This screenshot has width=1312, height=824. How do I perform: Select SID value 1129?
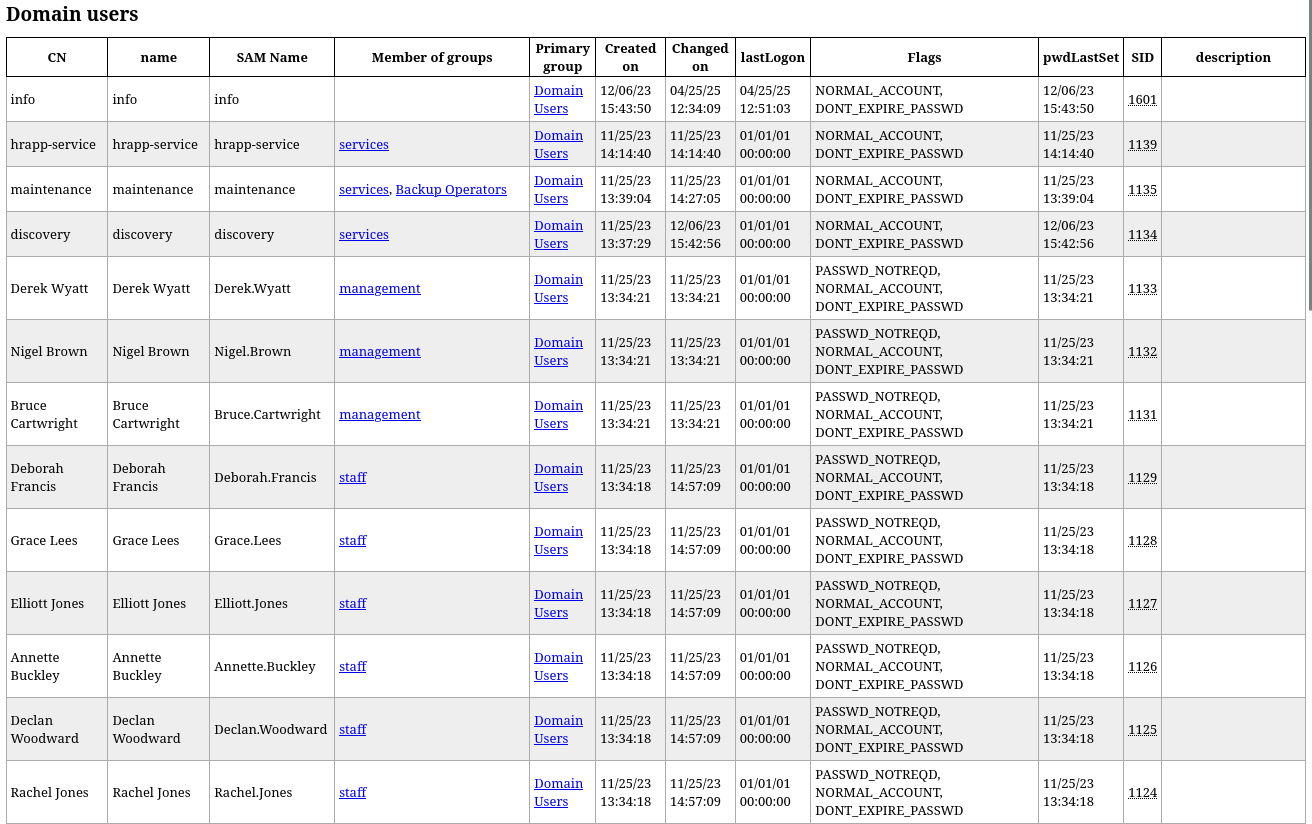pyautogui.click(x=1142, y=477)
